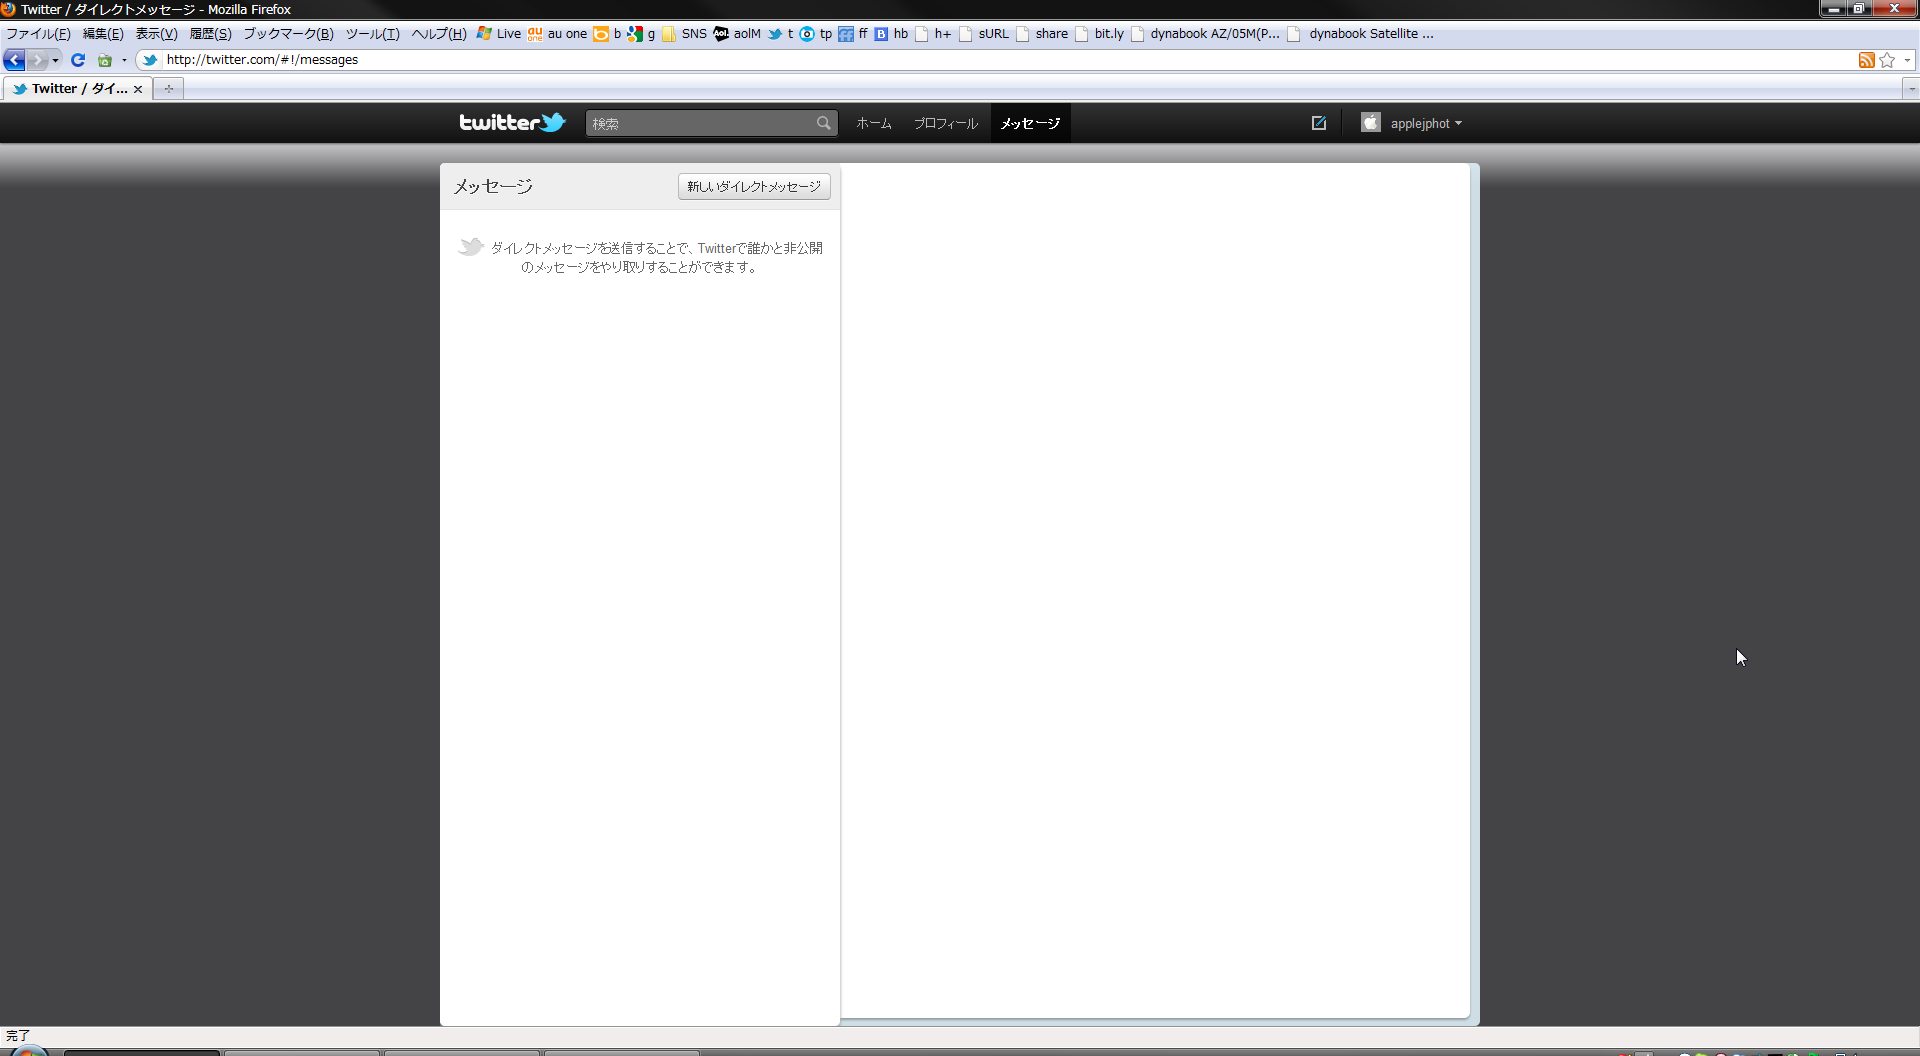Go to the ホーム page link
1920x1056 pixels.
[873, 123]
